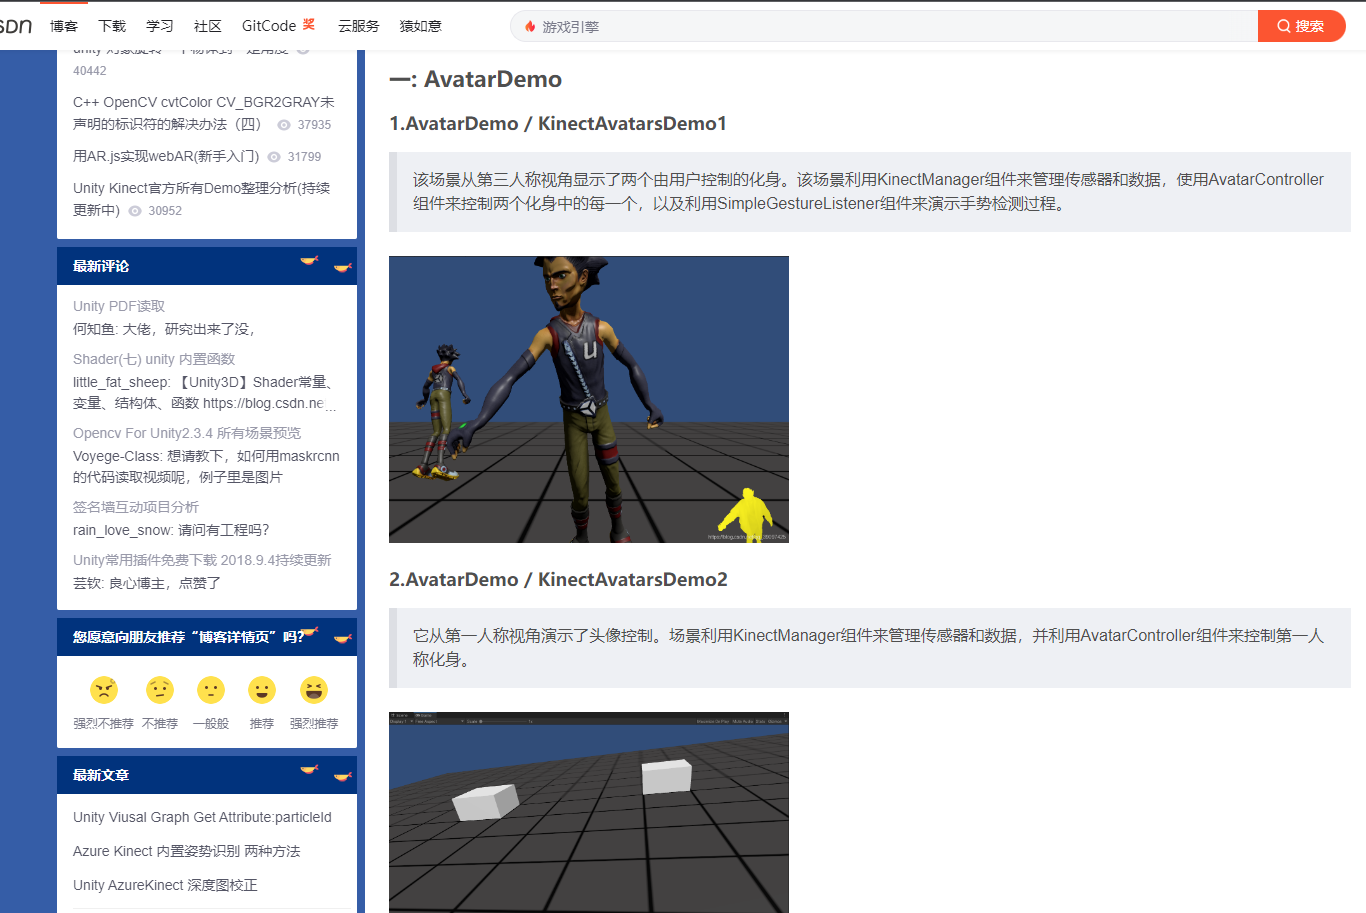Click the flame hot-search icon
1366x913 pixels.
(x=530, y=26)
